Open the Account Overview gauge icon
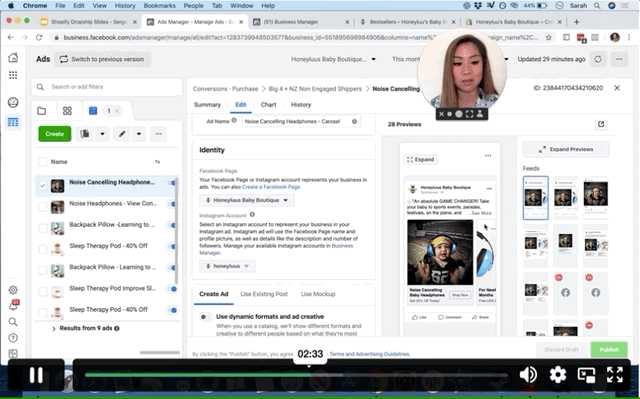The height and width of the screenshot is (399, 640). tap(13, 102)
